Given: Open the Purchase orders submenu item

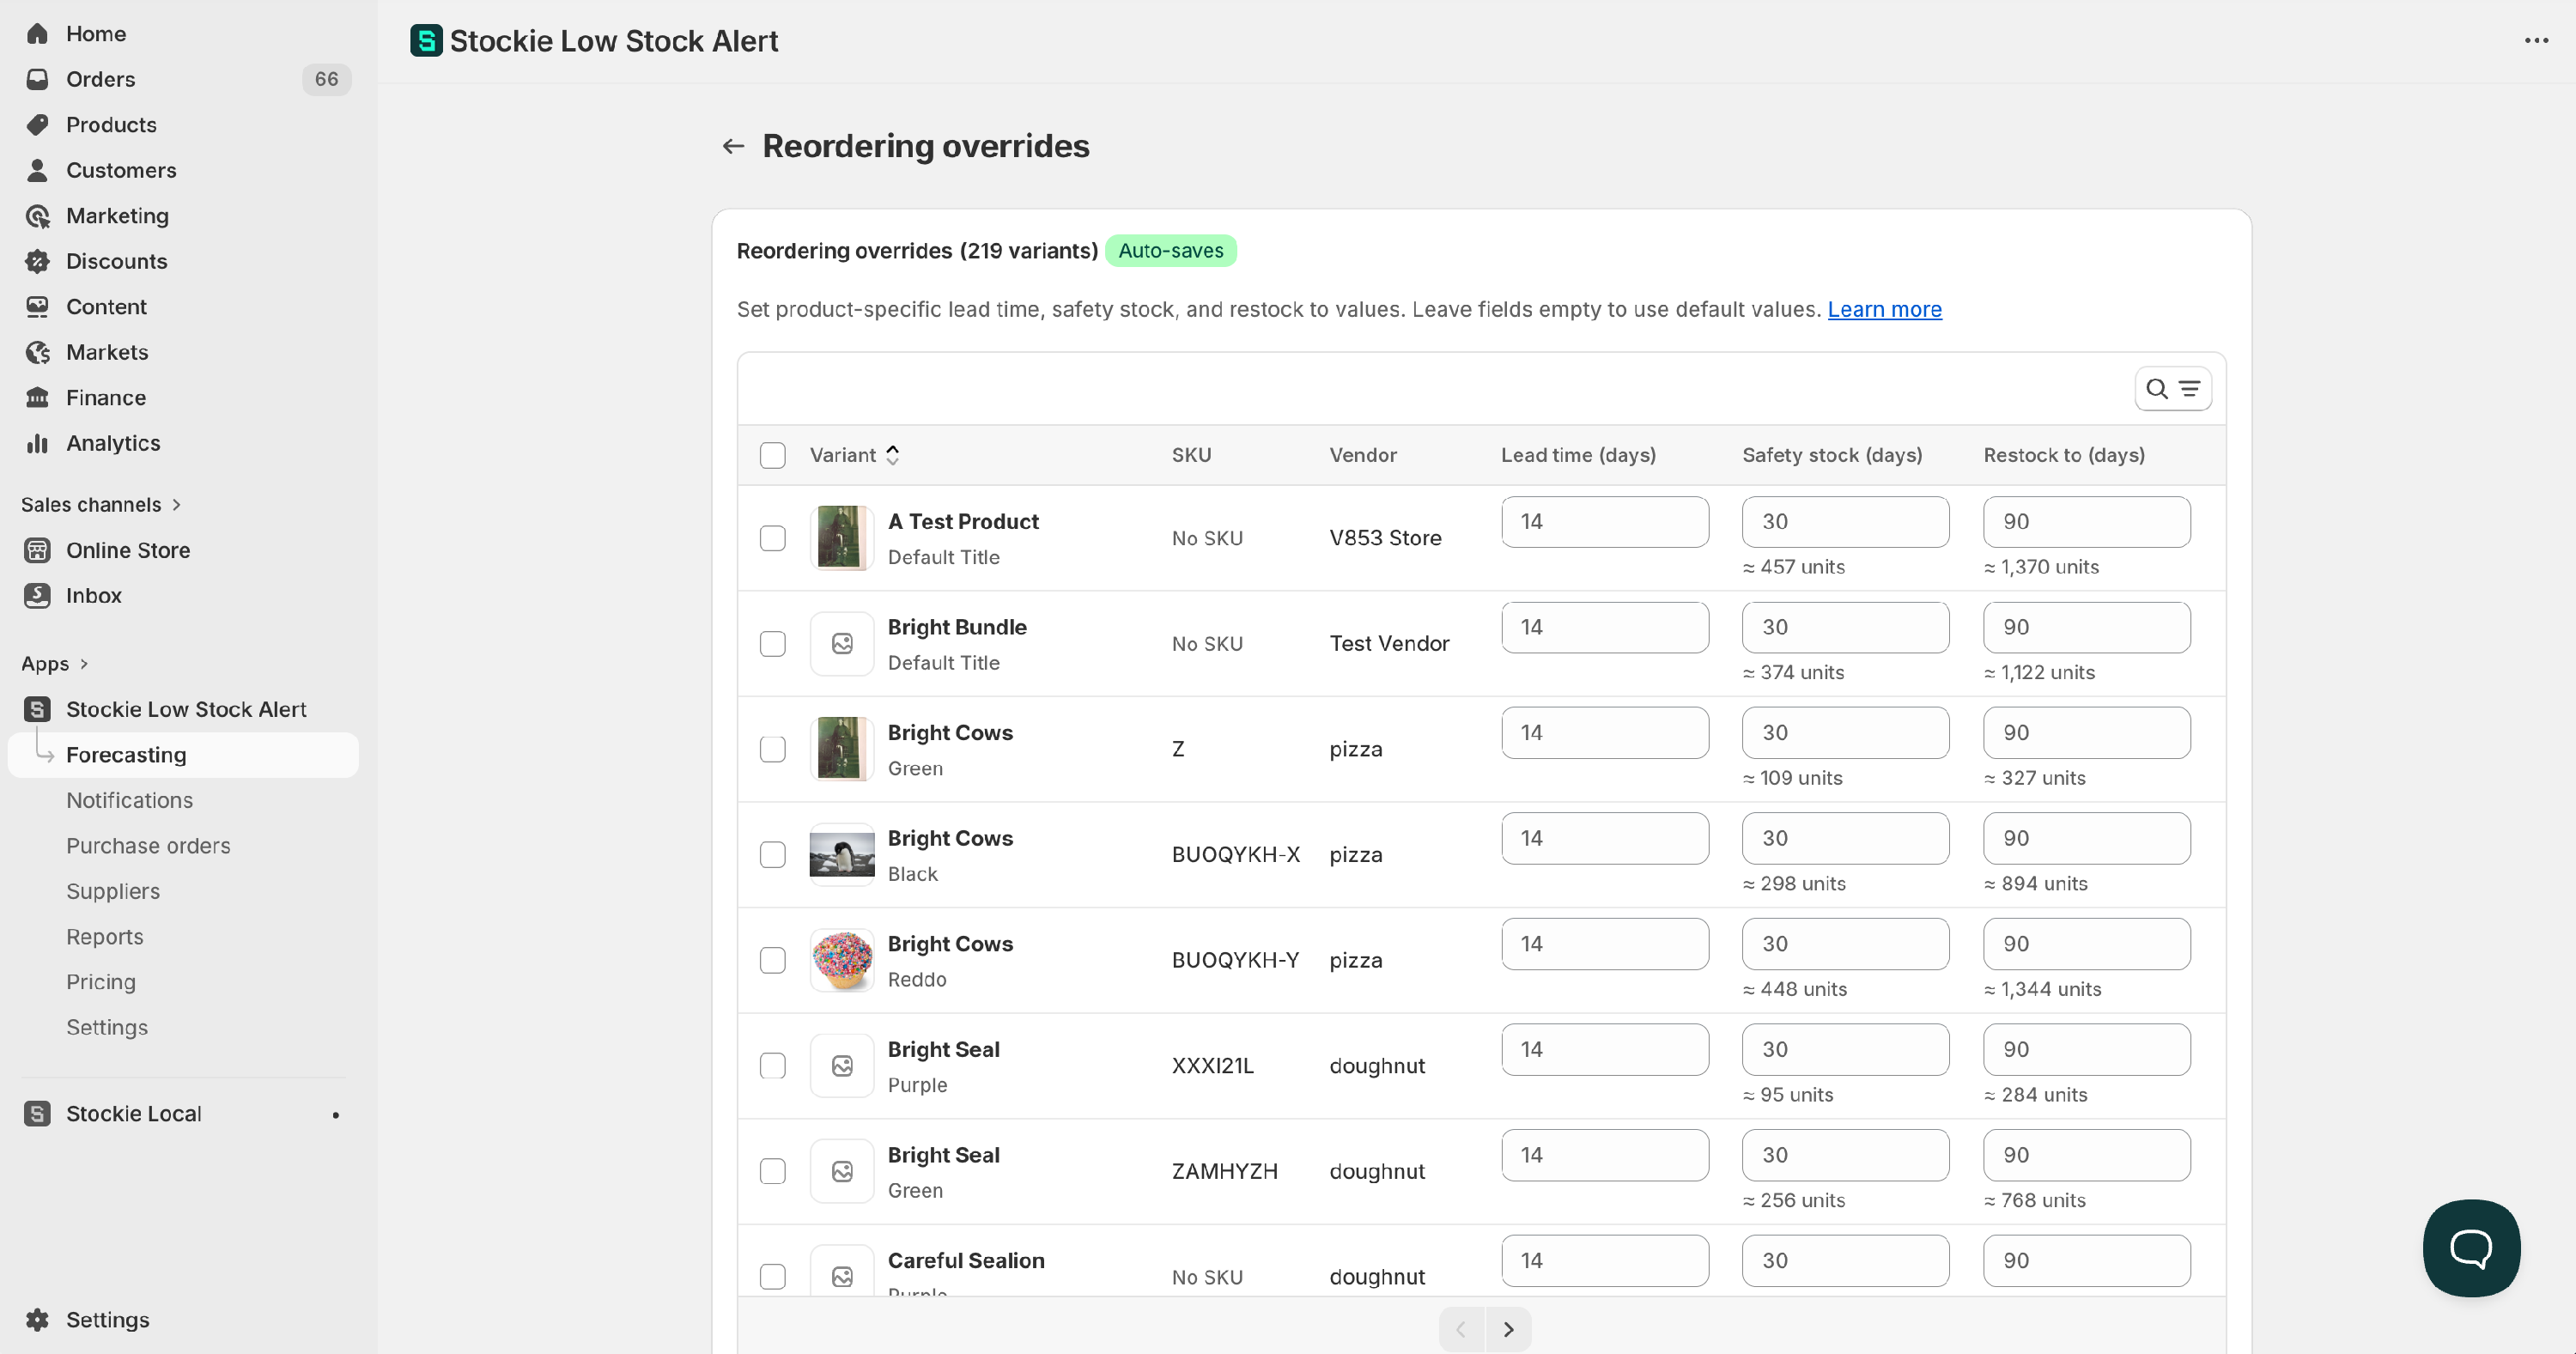Looking at the screenshot, I should (148, 846).
